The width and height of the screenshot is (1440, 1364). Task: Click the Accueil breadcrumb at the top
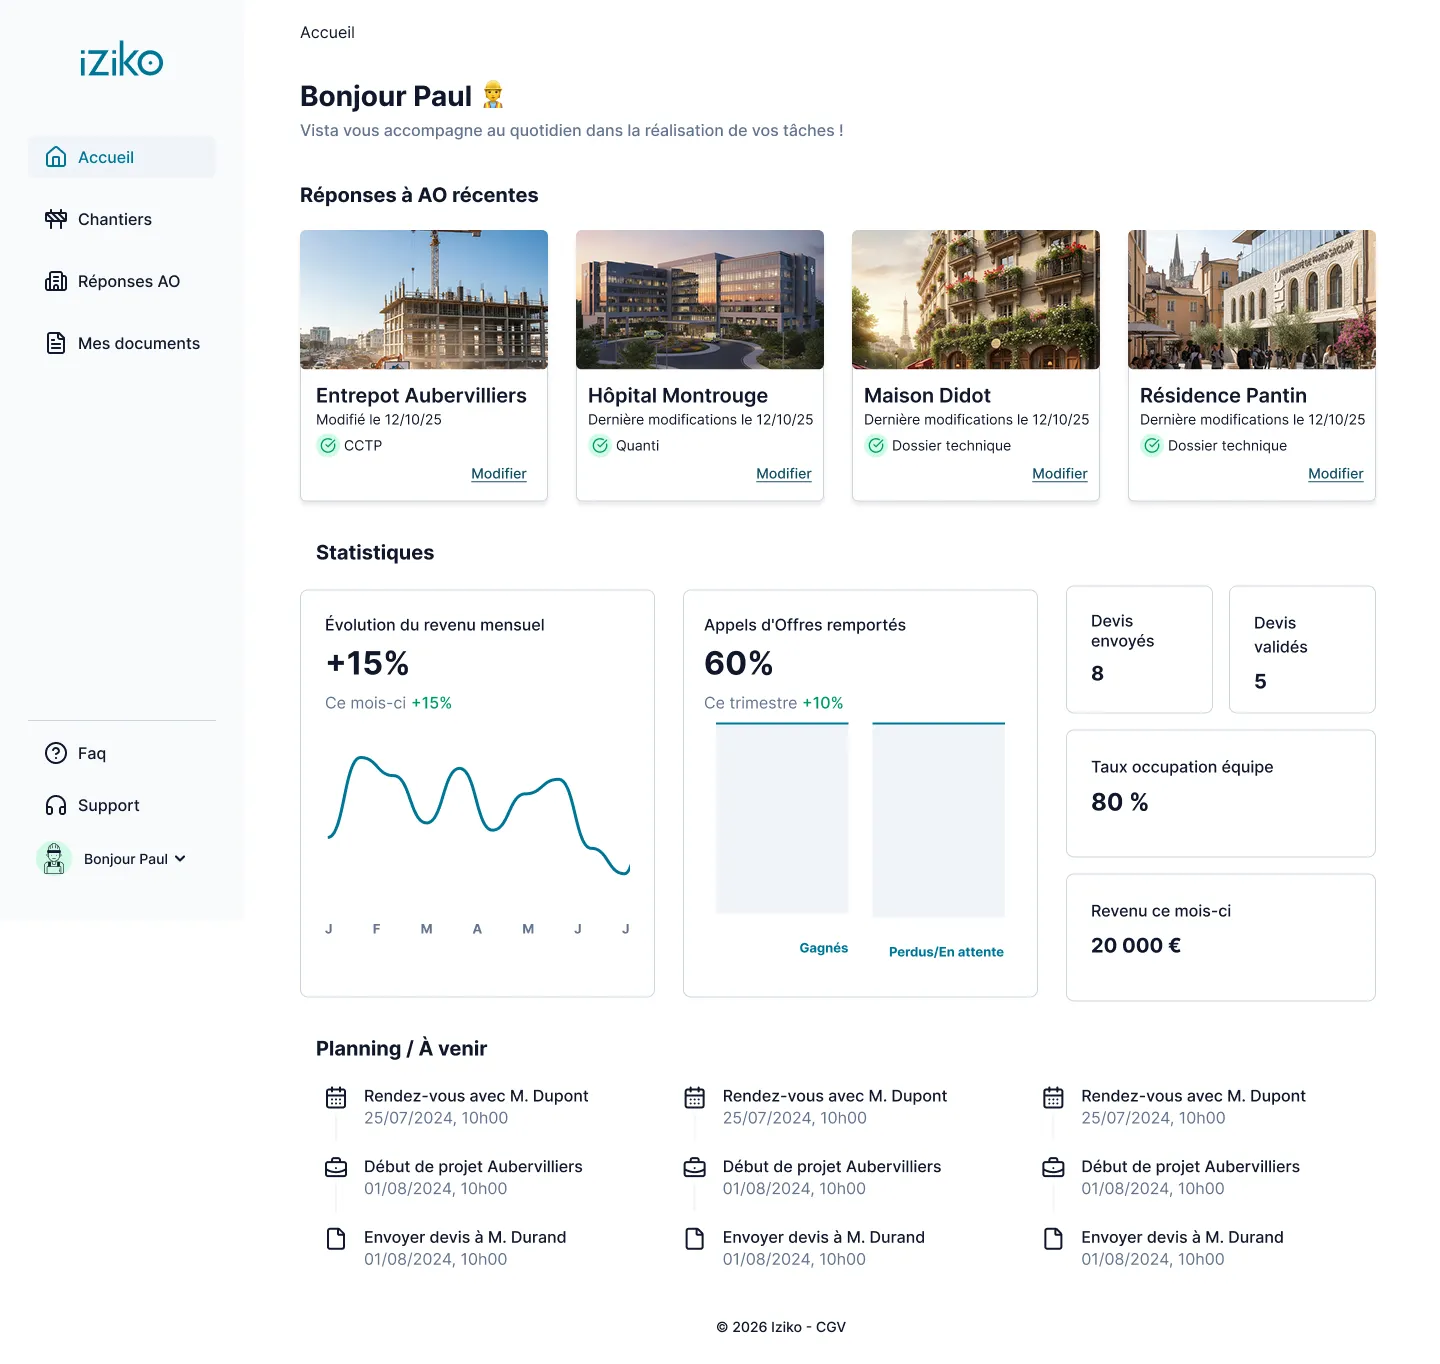coord(327,32)
